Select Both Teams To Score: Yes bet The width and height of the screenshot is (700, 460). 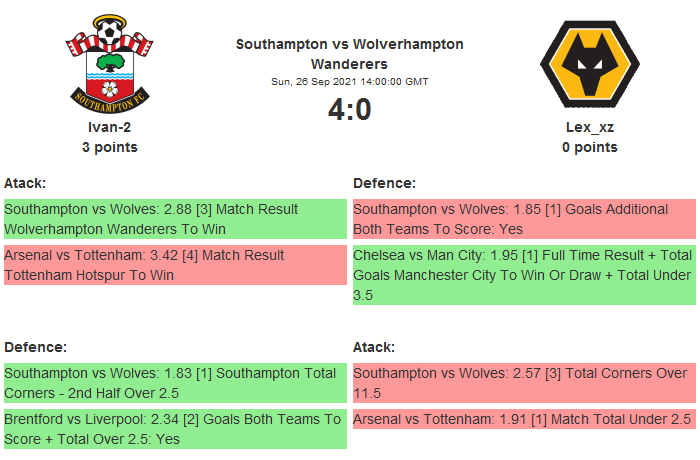tap(524, 219)
